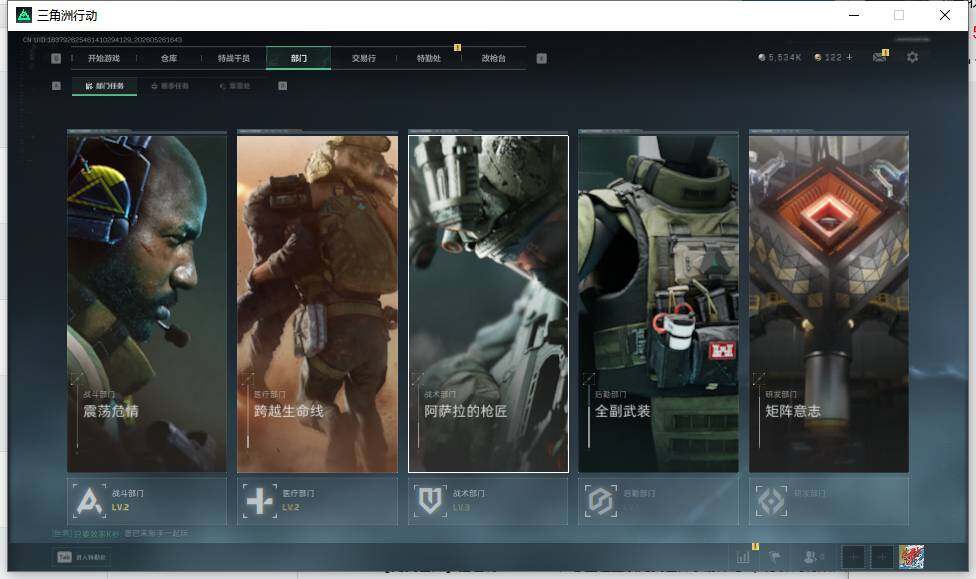The width and height of the screenshot is (976, 579).
Task: Click the world chat message line
Action: [x=120, y=534]
